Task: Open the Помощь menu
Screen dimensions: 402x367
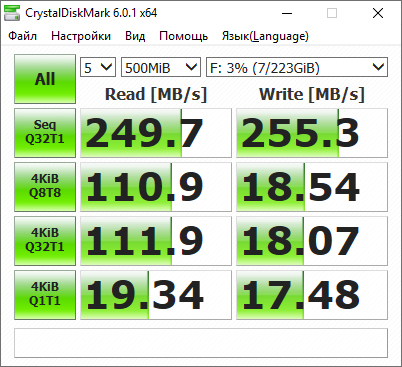Action: (x=184, y=36)
